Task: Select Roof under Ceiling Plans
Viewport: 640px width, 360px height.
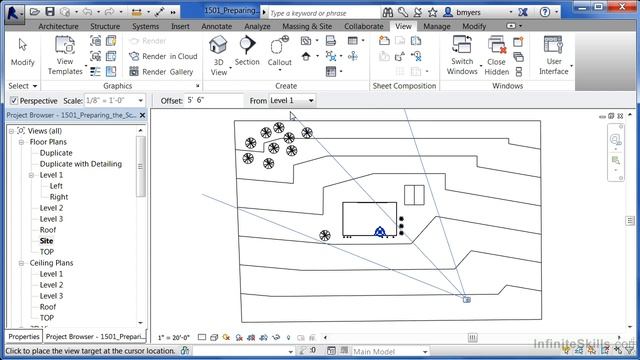Action: (x=48, y=307)
